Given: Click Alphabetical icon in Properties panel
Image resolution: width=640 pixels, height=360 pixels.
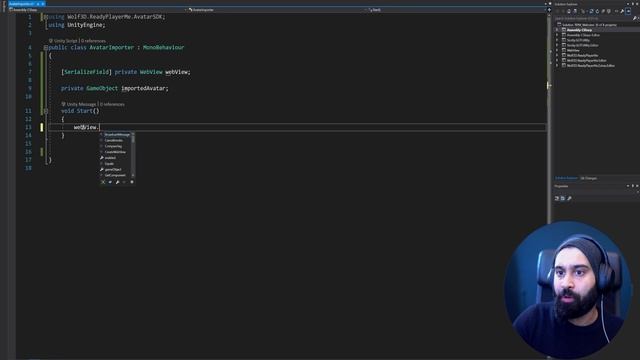Looking at the screenshot, I should coord(562,198).
